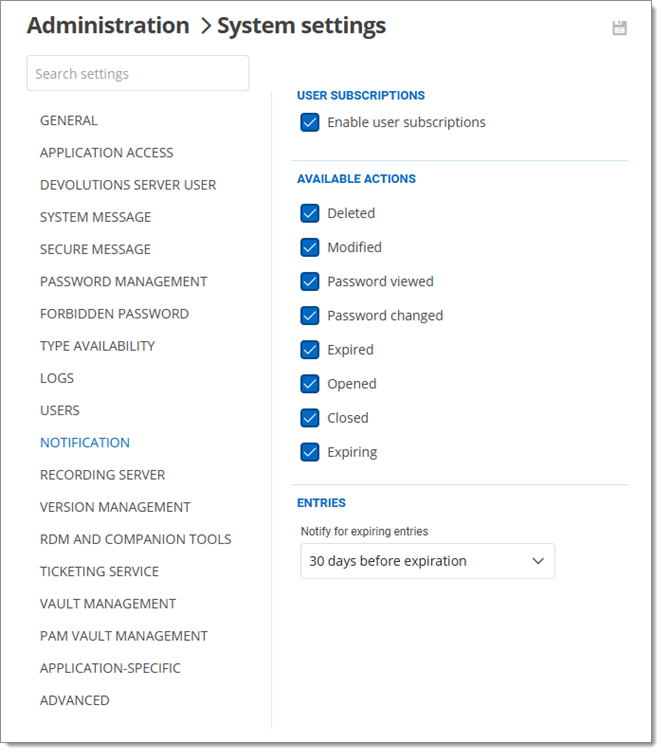Toggle the Password viewed checkbox
The width and height of the screenshot is (662, 753).
(310, 282)
